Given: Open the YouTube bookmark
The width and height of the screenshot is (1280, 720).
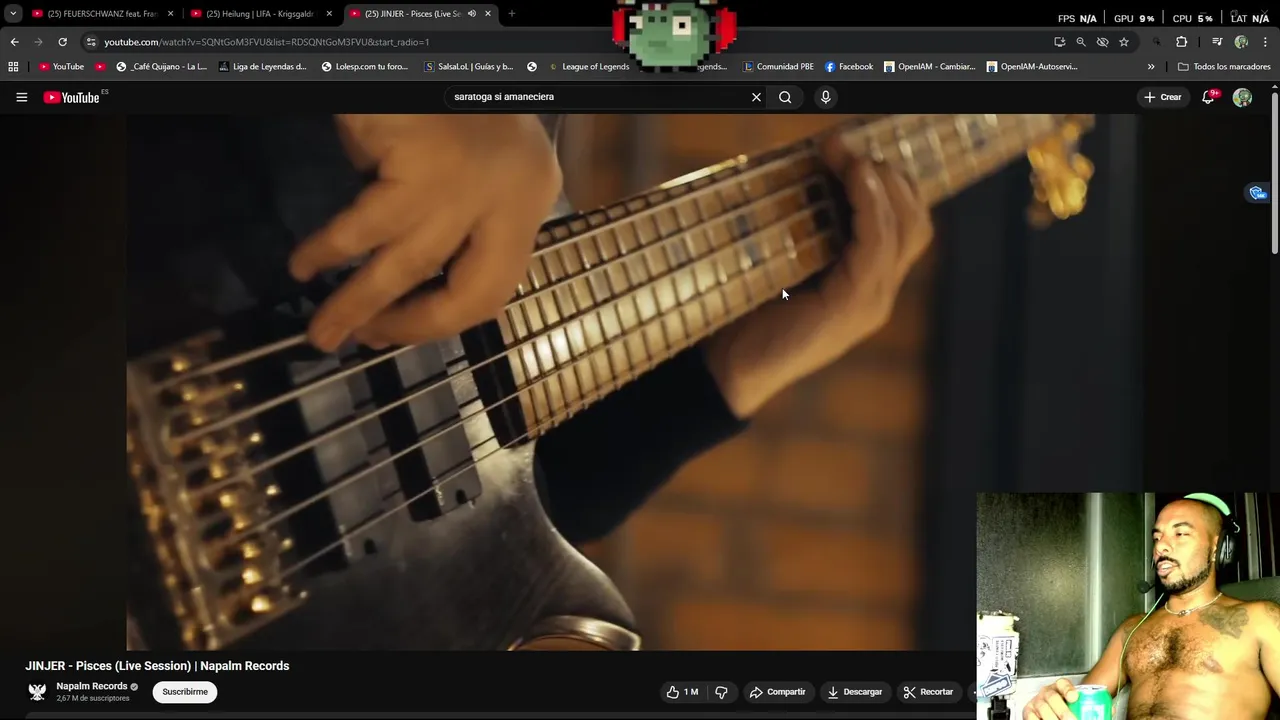Looking at the screenshot, I should coord(61,67).
